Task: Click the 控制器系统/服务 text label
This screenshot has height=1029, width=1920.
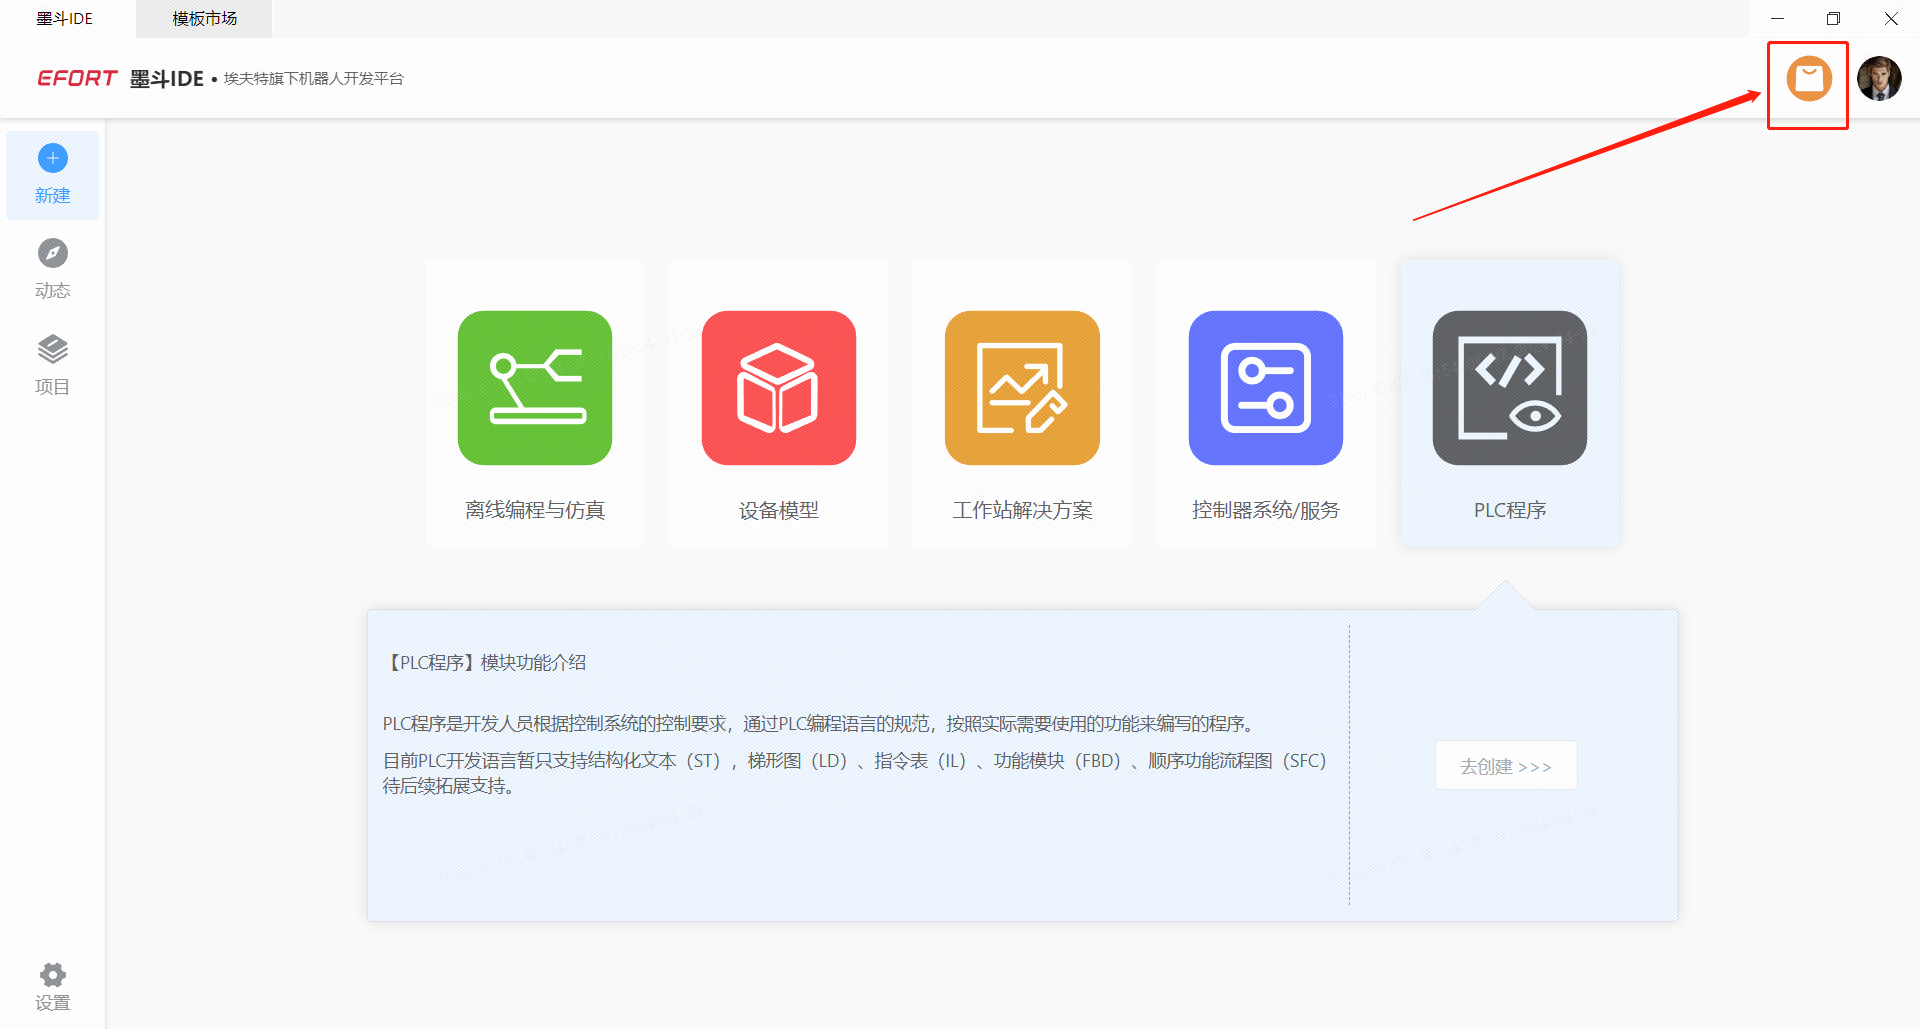Action: (1265, 510)
